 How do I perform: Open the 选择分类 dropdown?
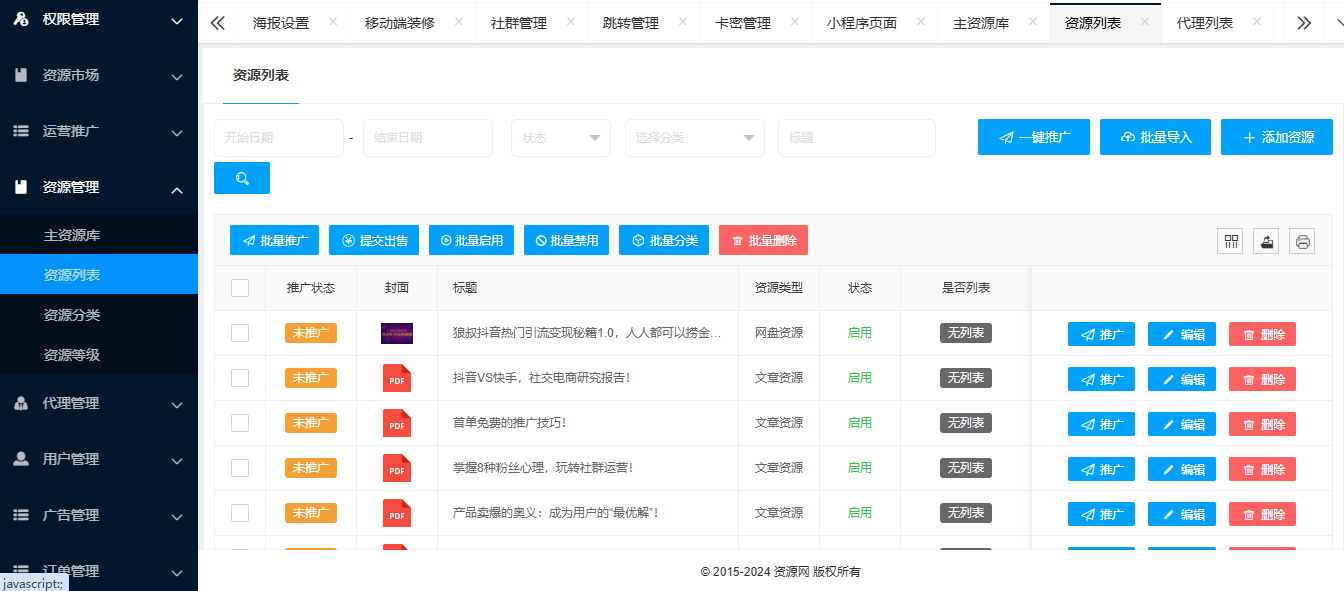point(695,138)
